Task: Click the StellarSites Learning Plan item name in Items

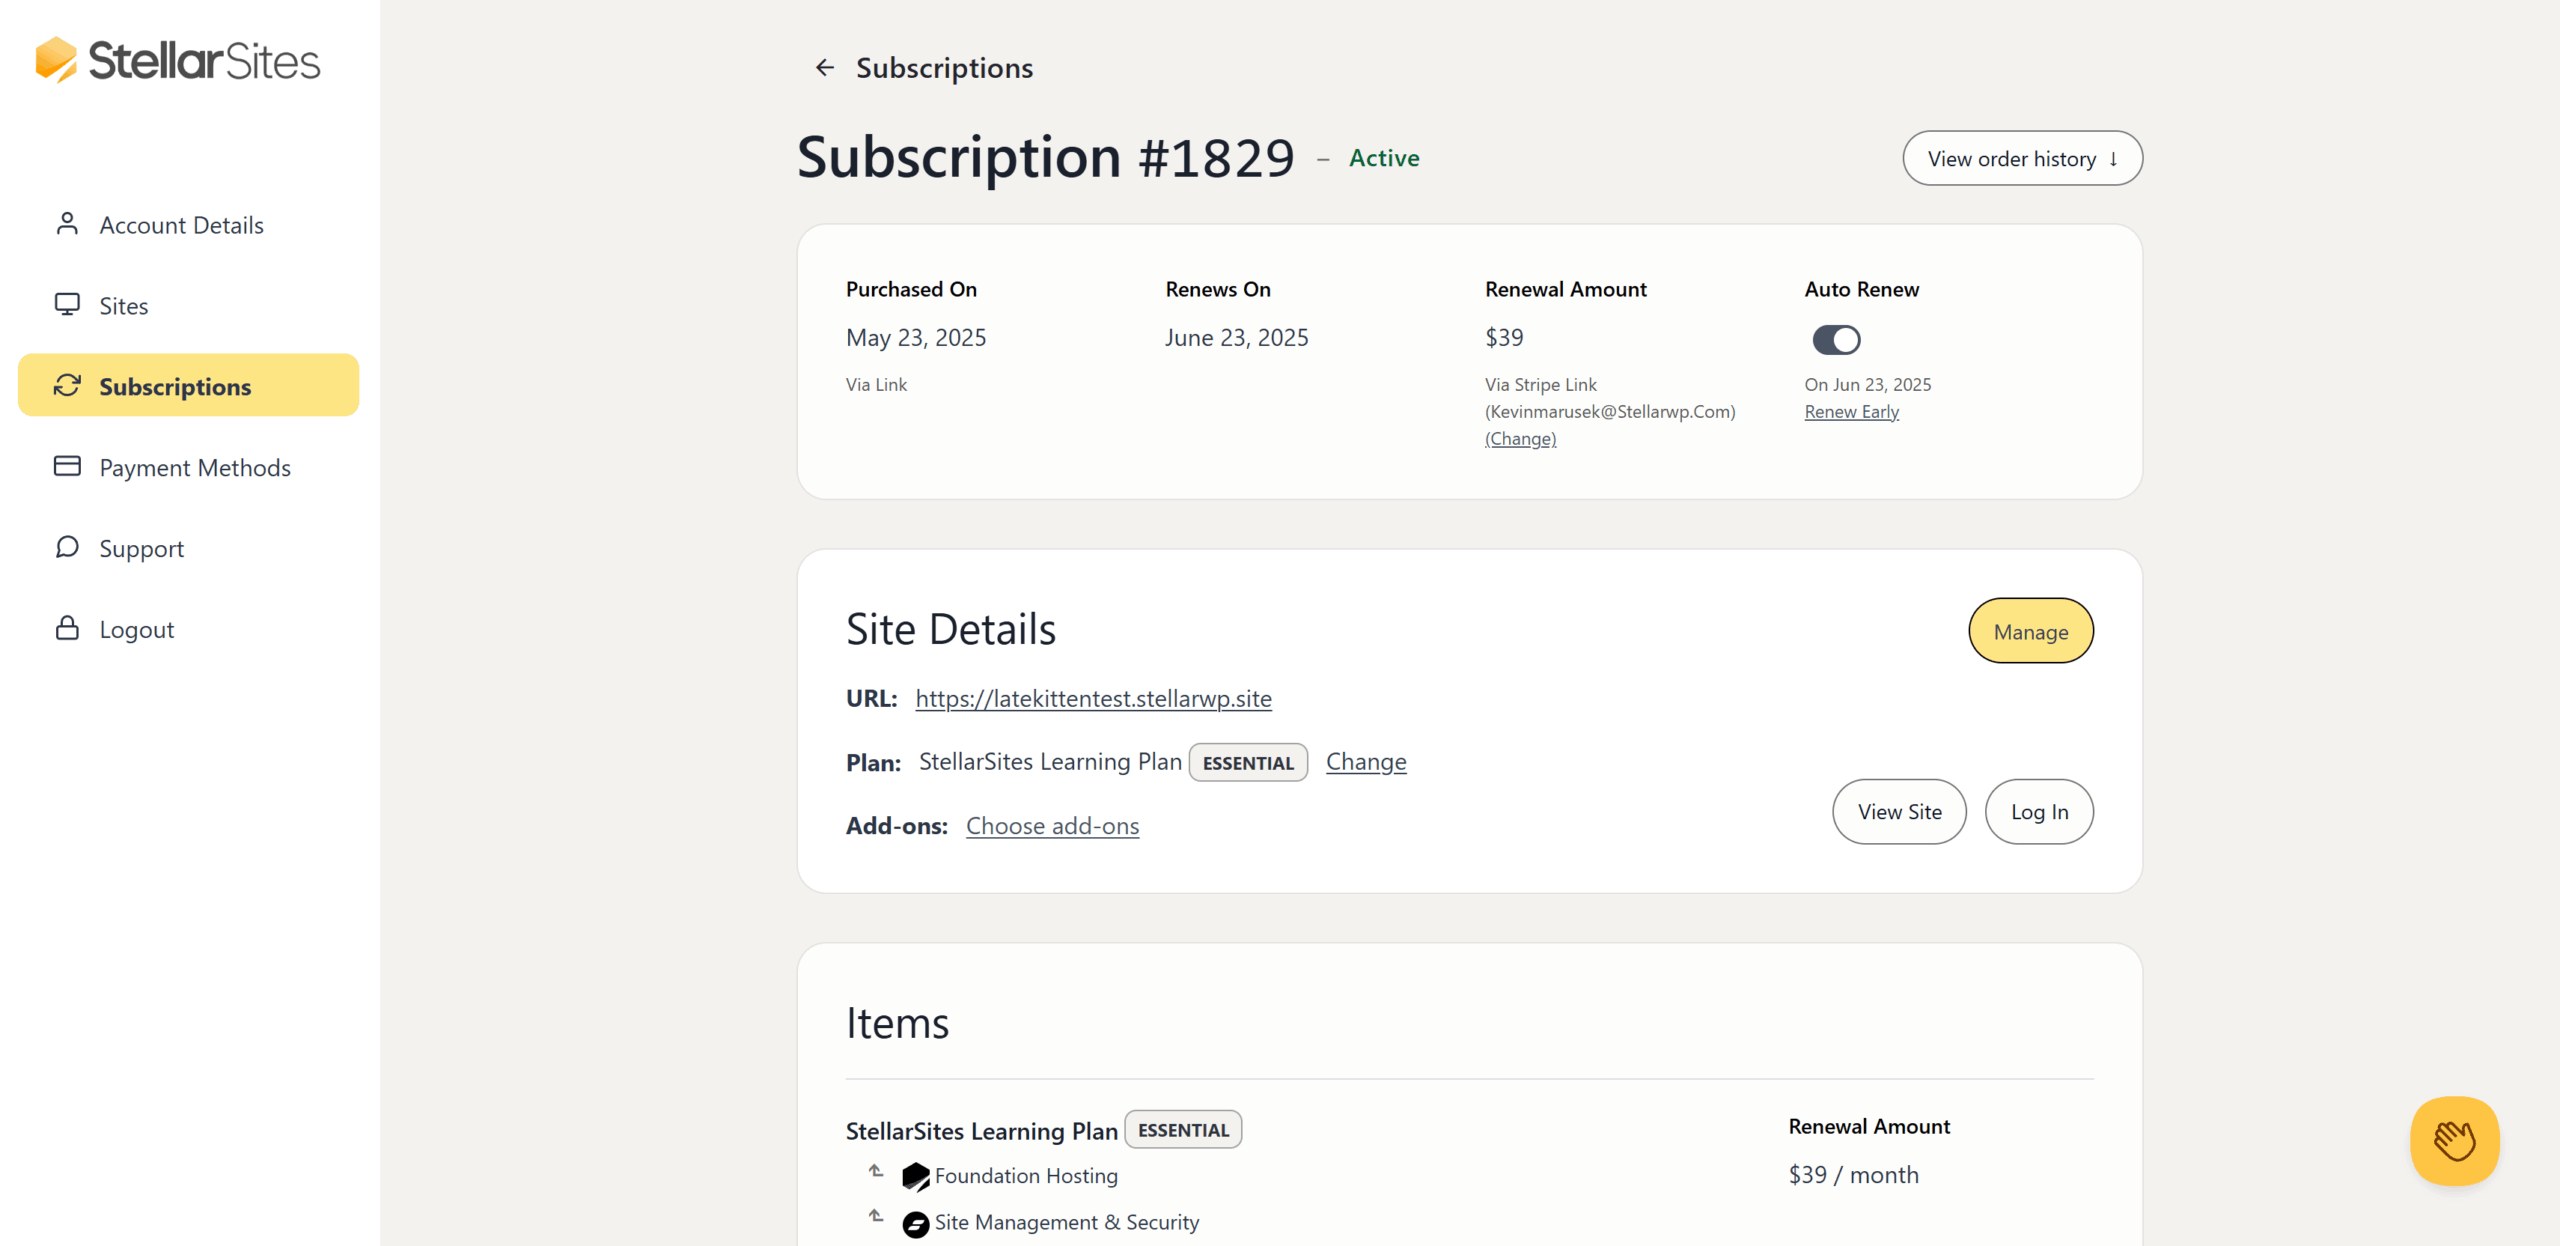Action: click(x=981, y=1131)
